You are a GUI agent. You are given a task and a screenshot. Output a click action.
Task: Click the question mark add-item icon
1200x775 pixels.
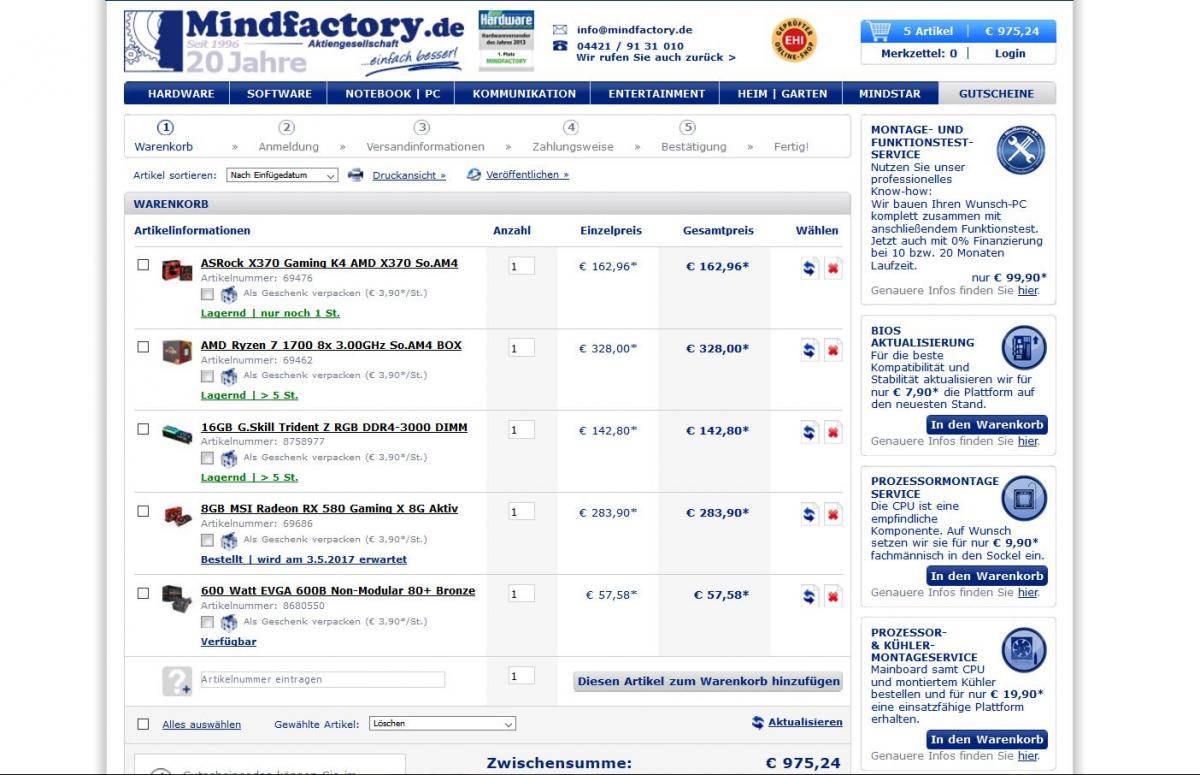pos(177,681)
